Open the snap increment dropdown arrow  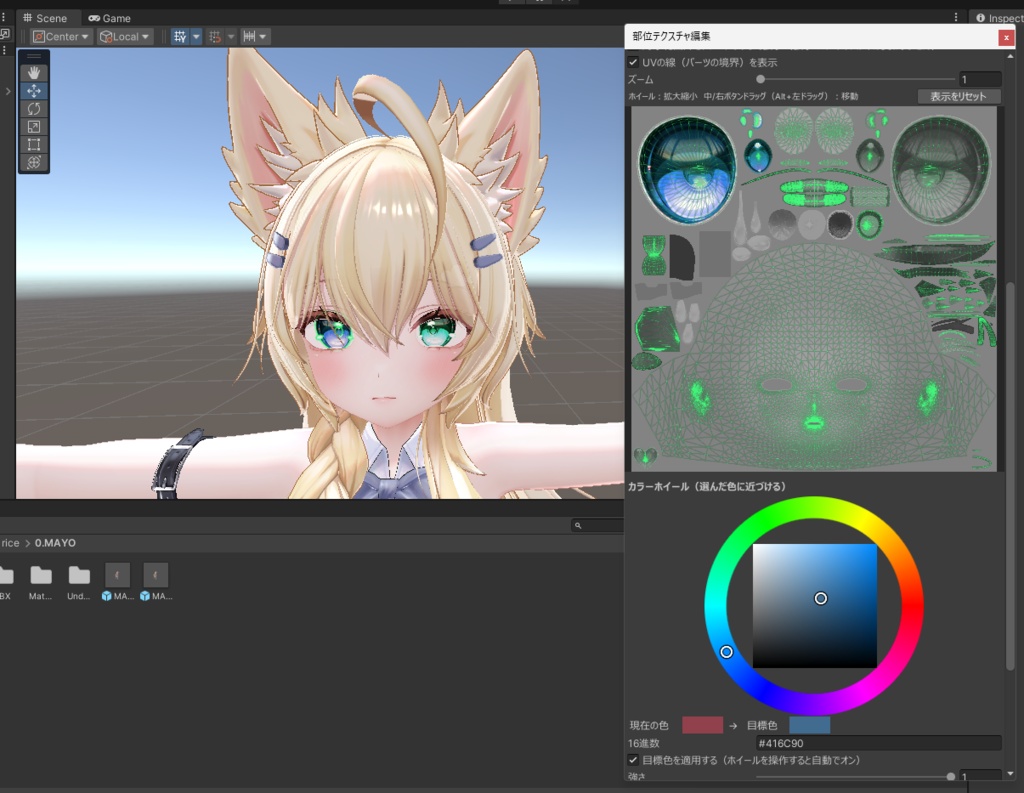tap(231, 37)
